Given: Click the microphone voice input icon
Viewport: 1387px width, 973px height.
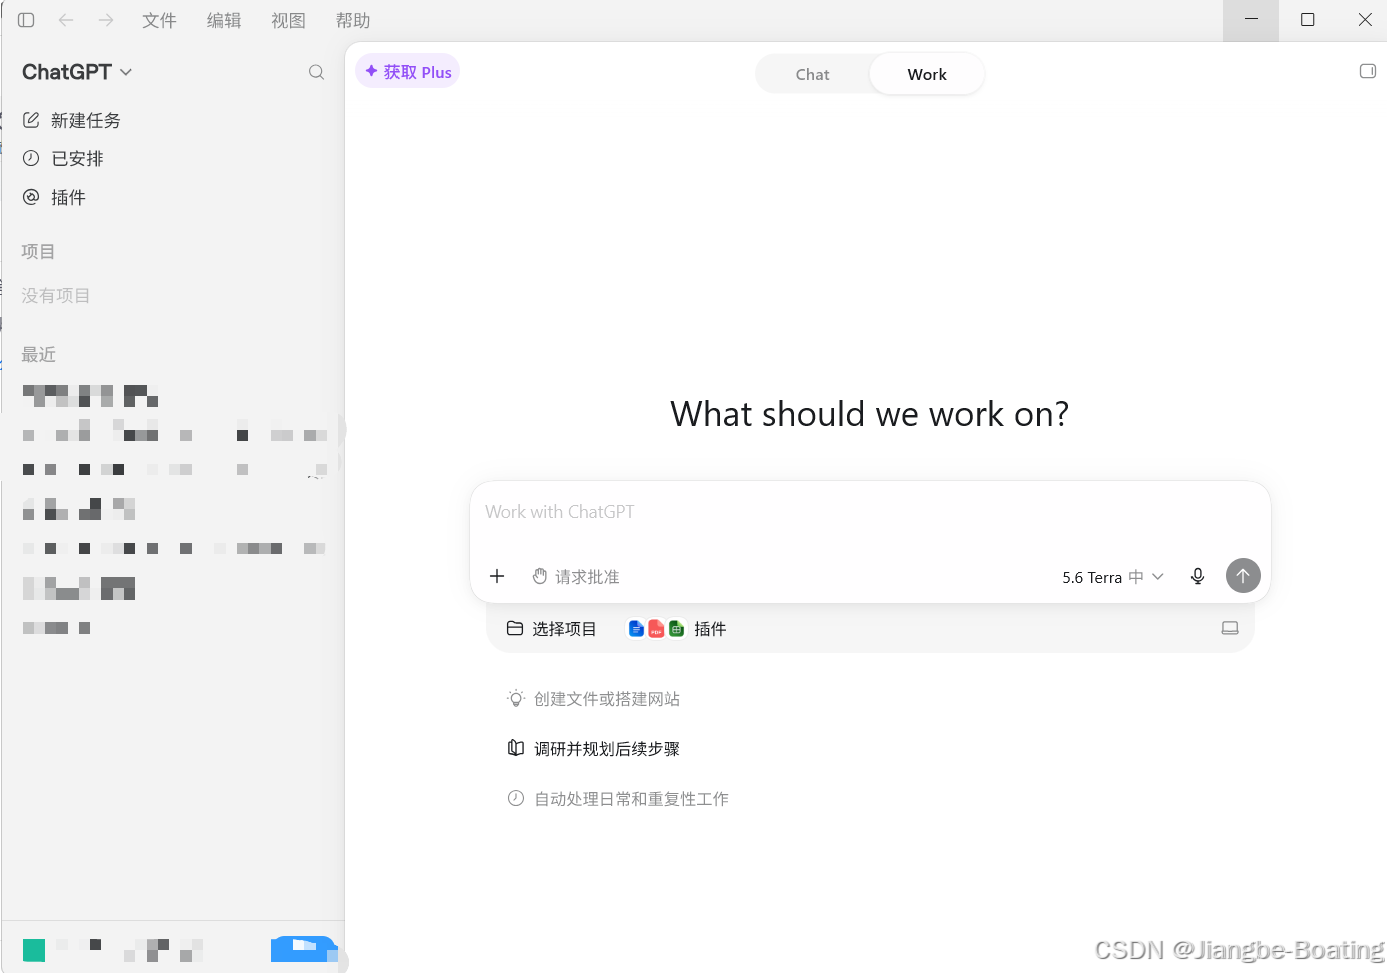Looking at the screenshot, I should click(1198, 576).
